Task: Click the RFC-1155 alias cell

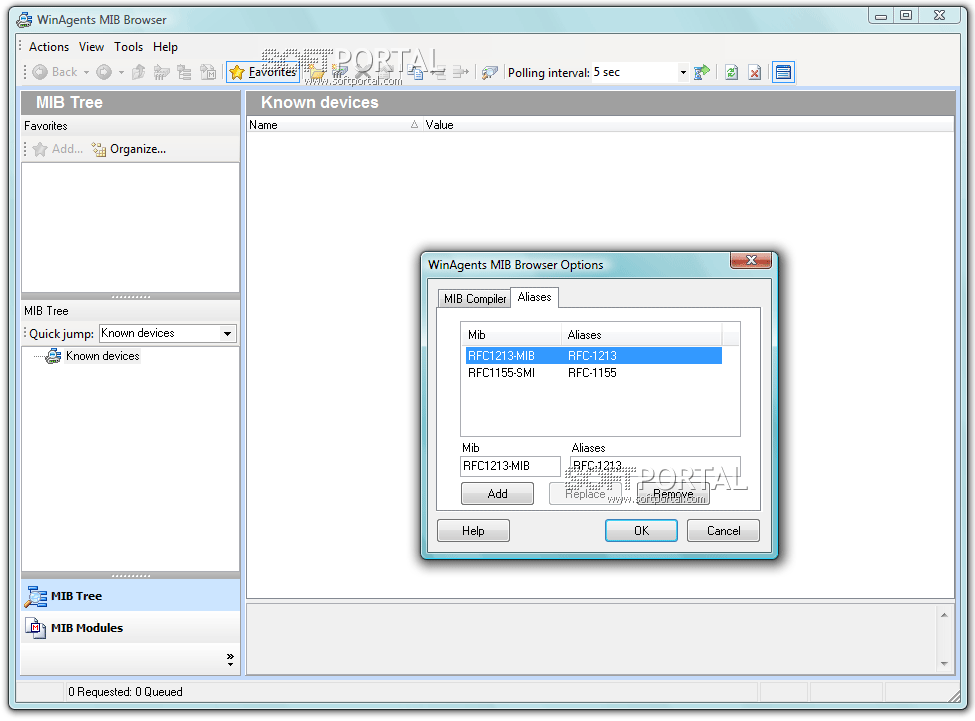Action: coord(592,373)
